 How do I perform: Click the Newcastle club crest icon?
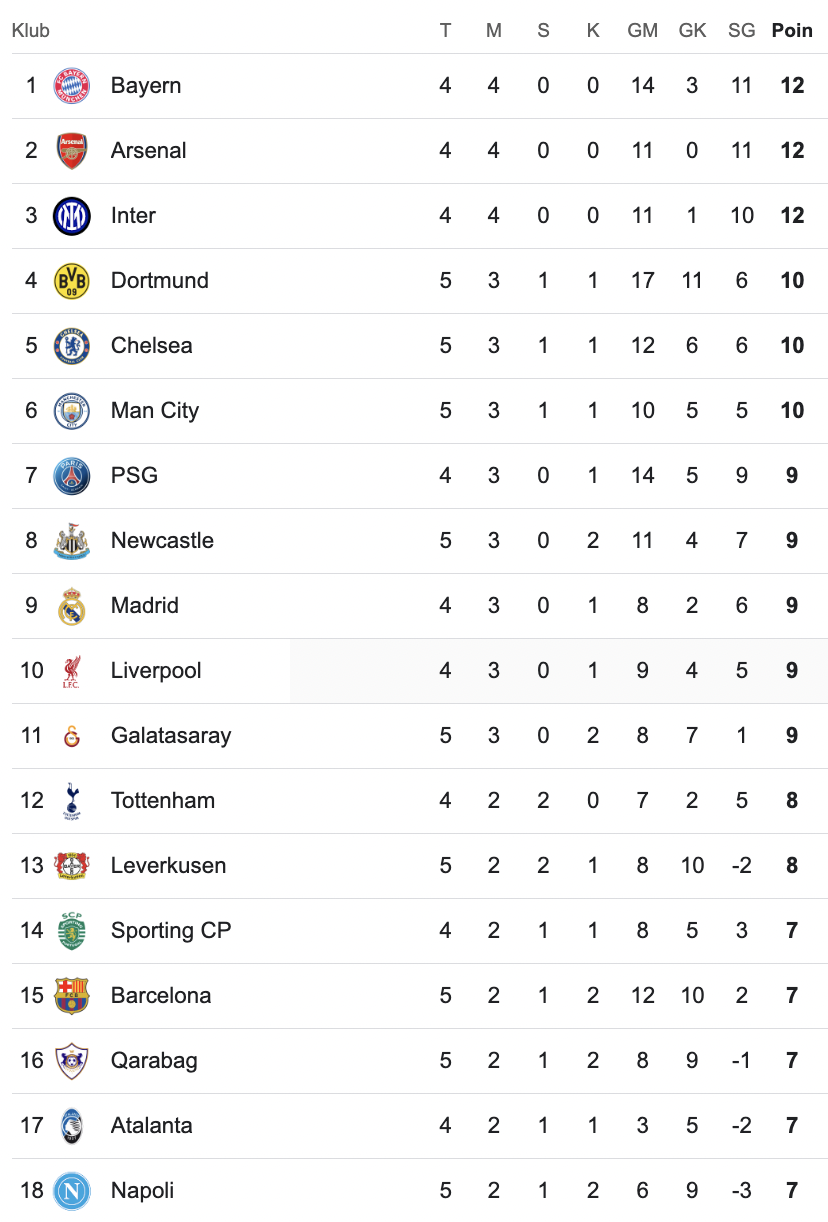coord(71,541)
